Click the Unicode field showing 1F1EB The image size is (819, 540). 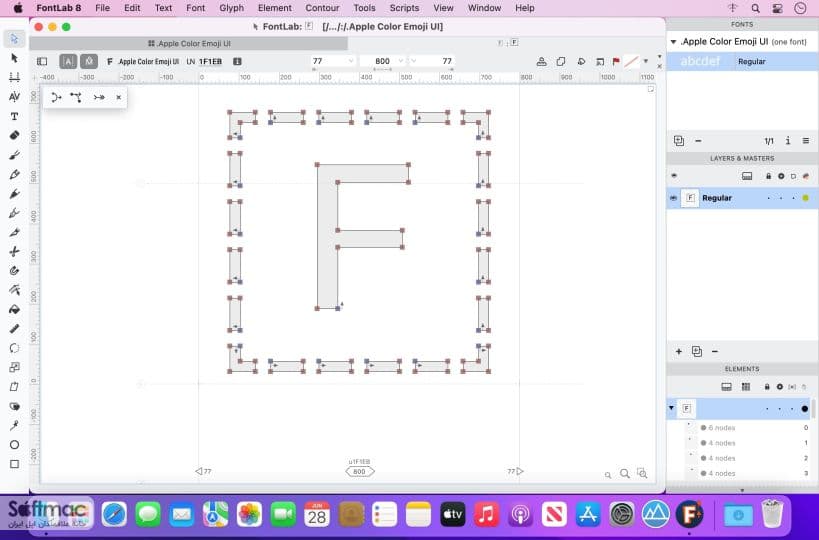tap(210, 62)
